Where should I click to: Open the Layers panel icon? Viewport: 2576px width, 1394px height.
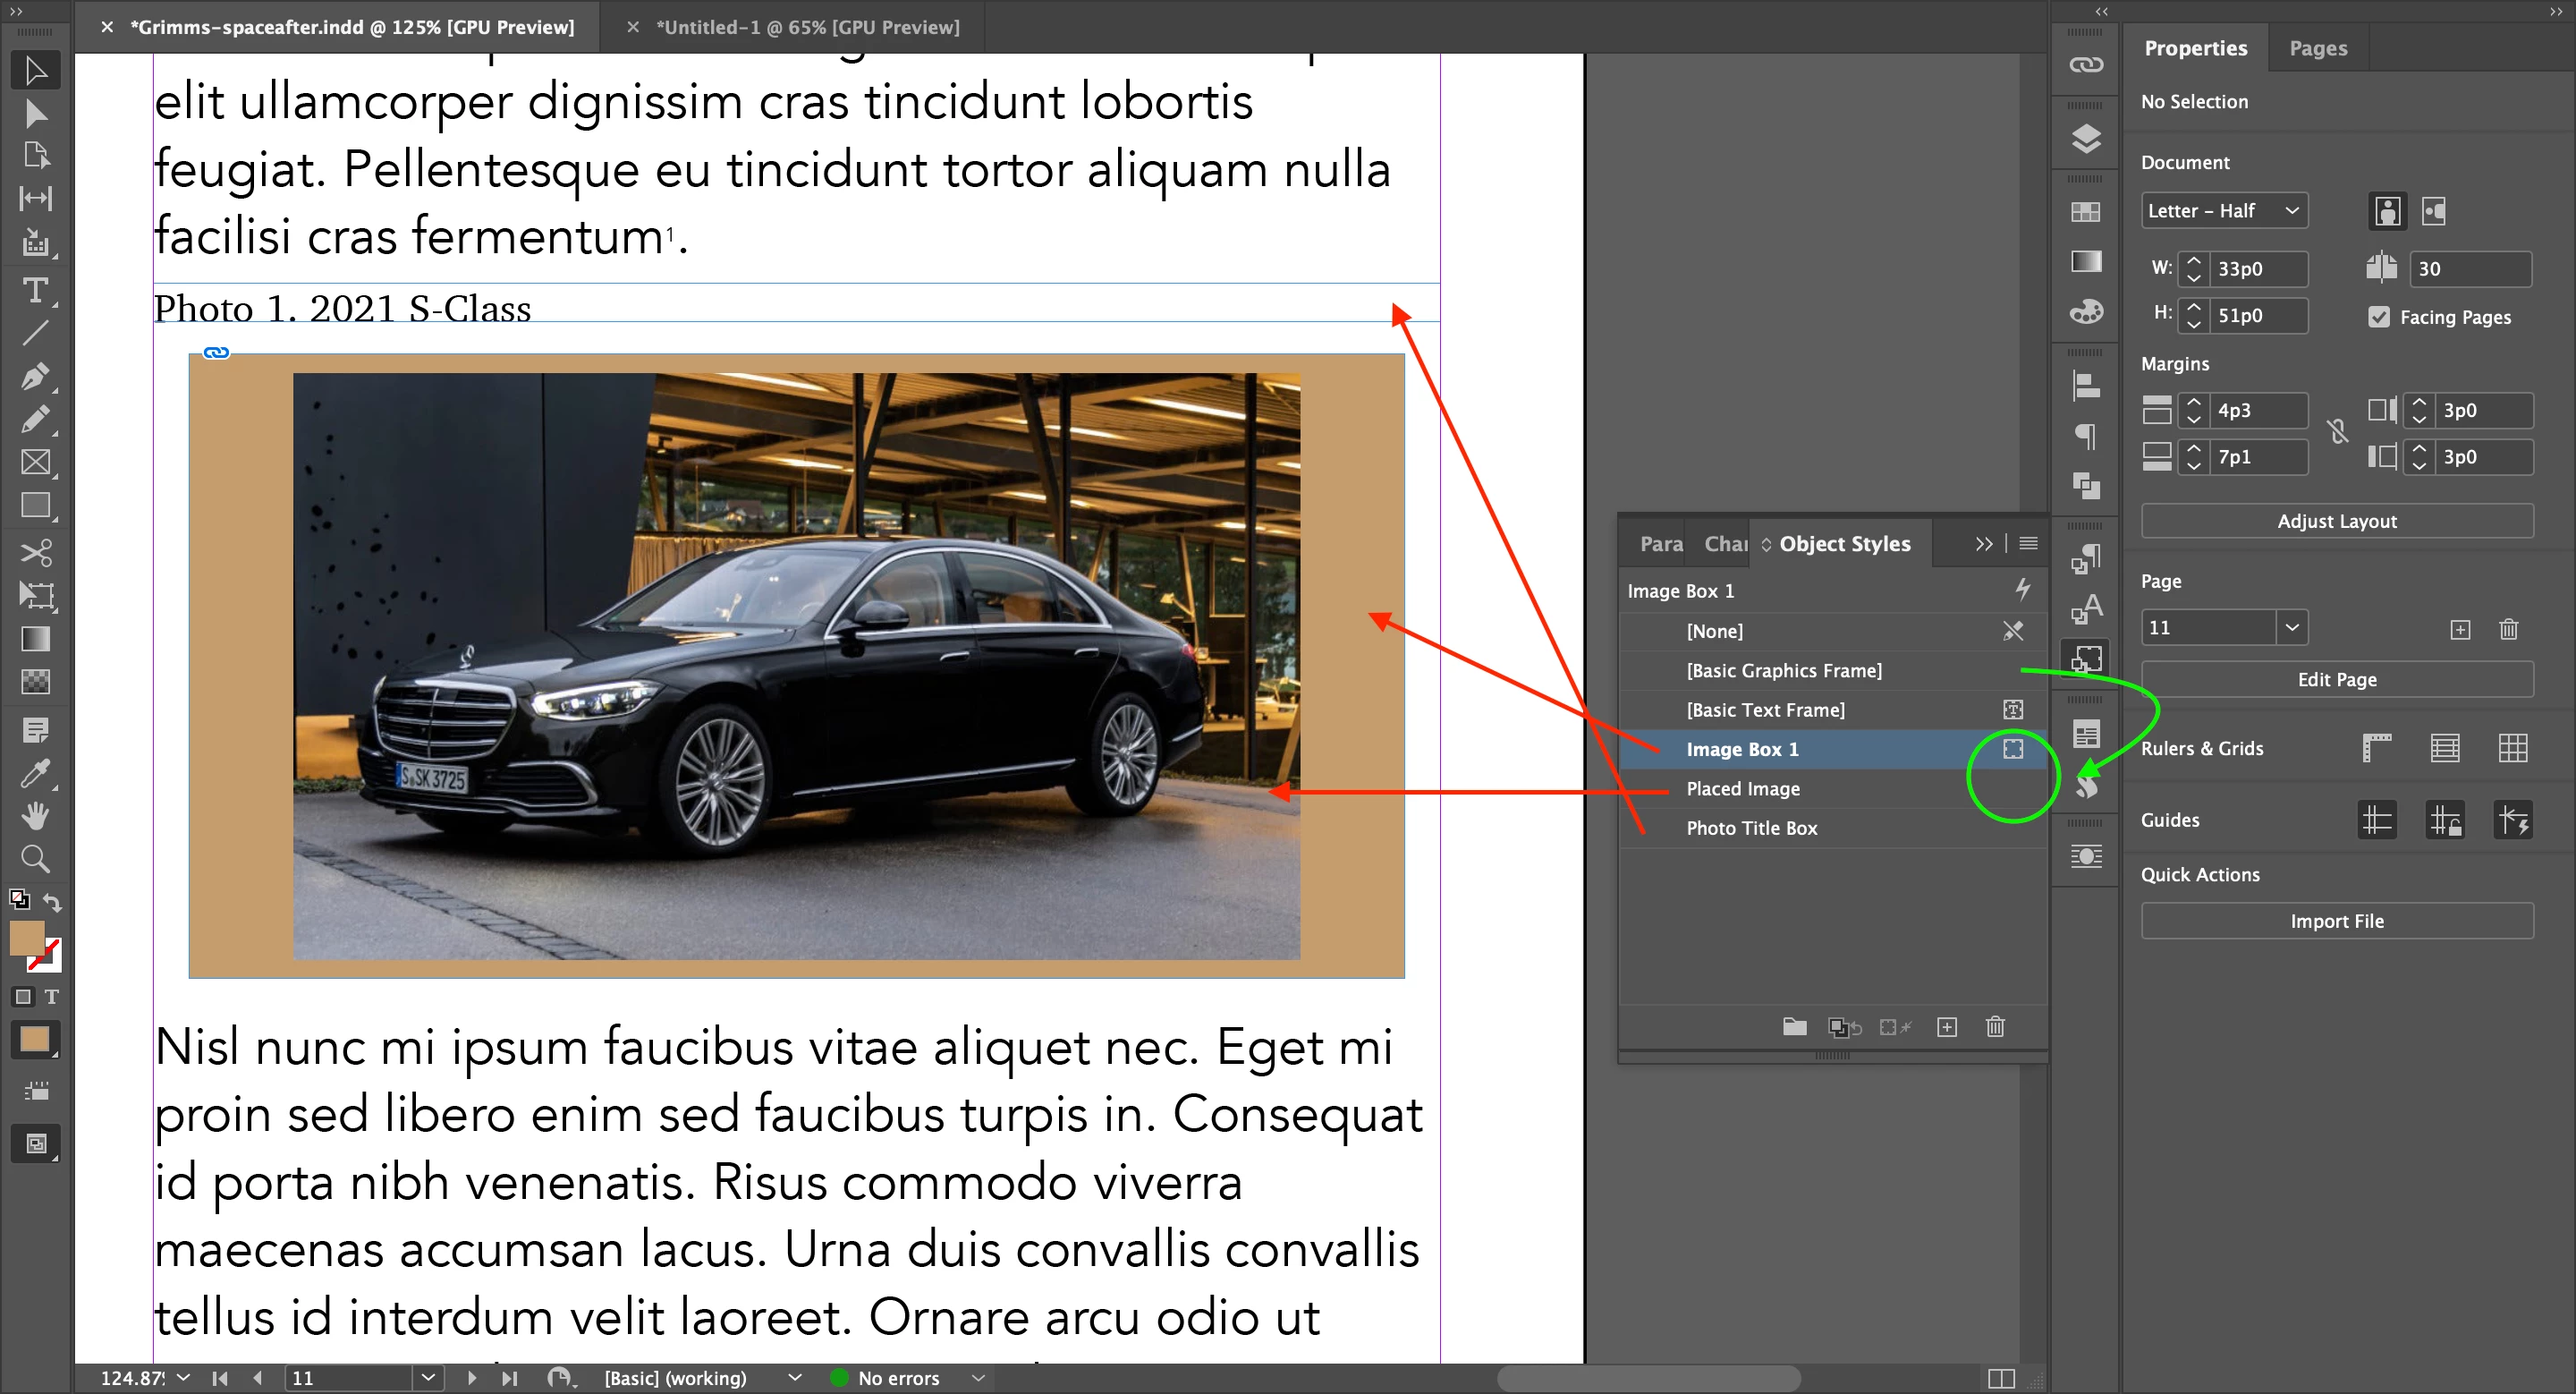pyautogui.click(x=2085, y=138)
